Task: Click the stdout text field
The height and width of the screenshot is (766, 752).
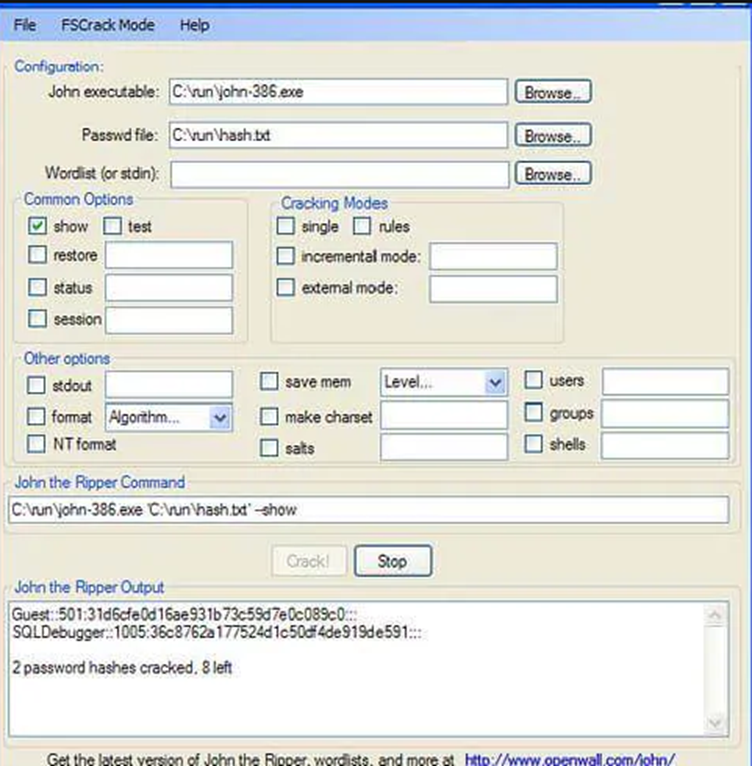Action: (x=169, y=384)
